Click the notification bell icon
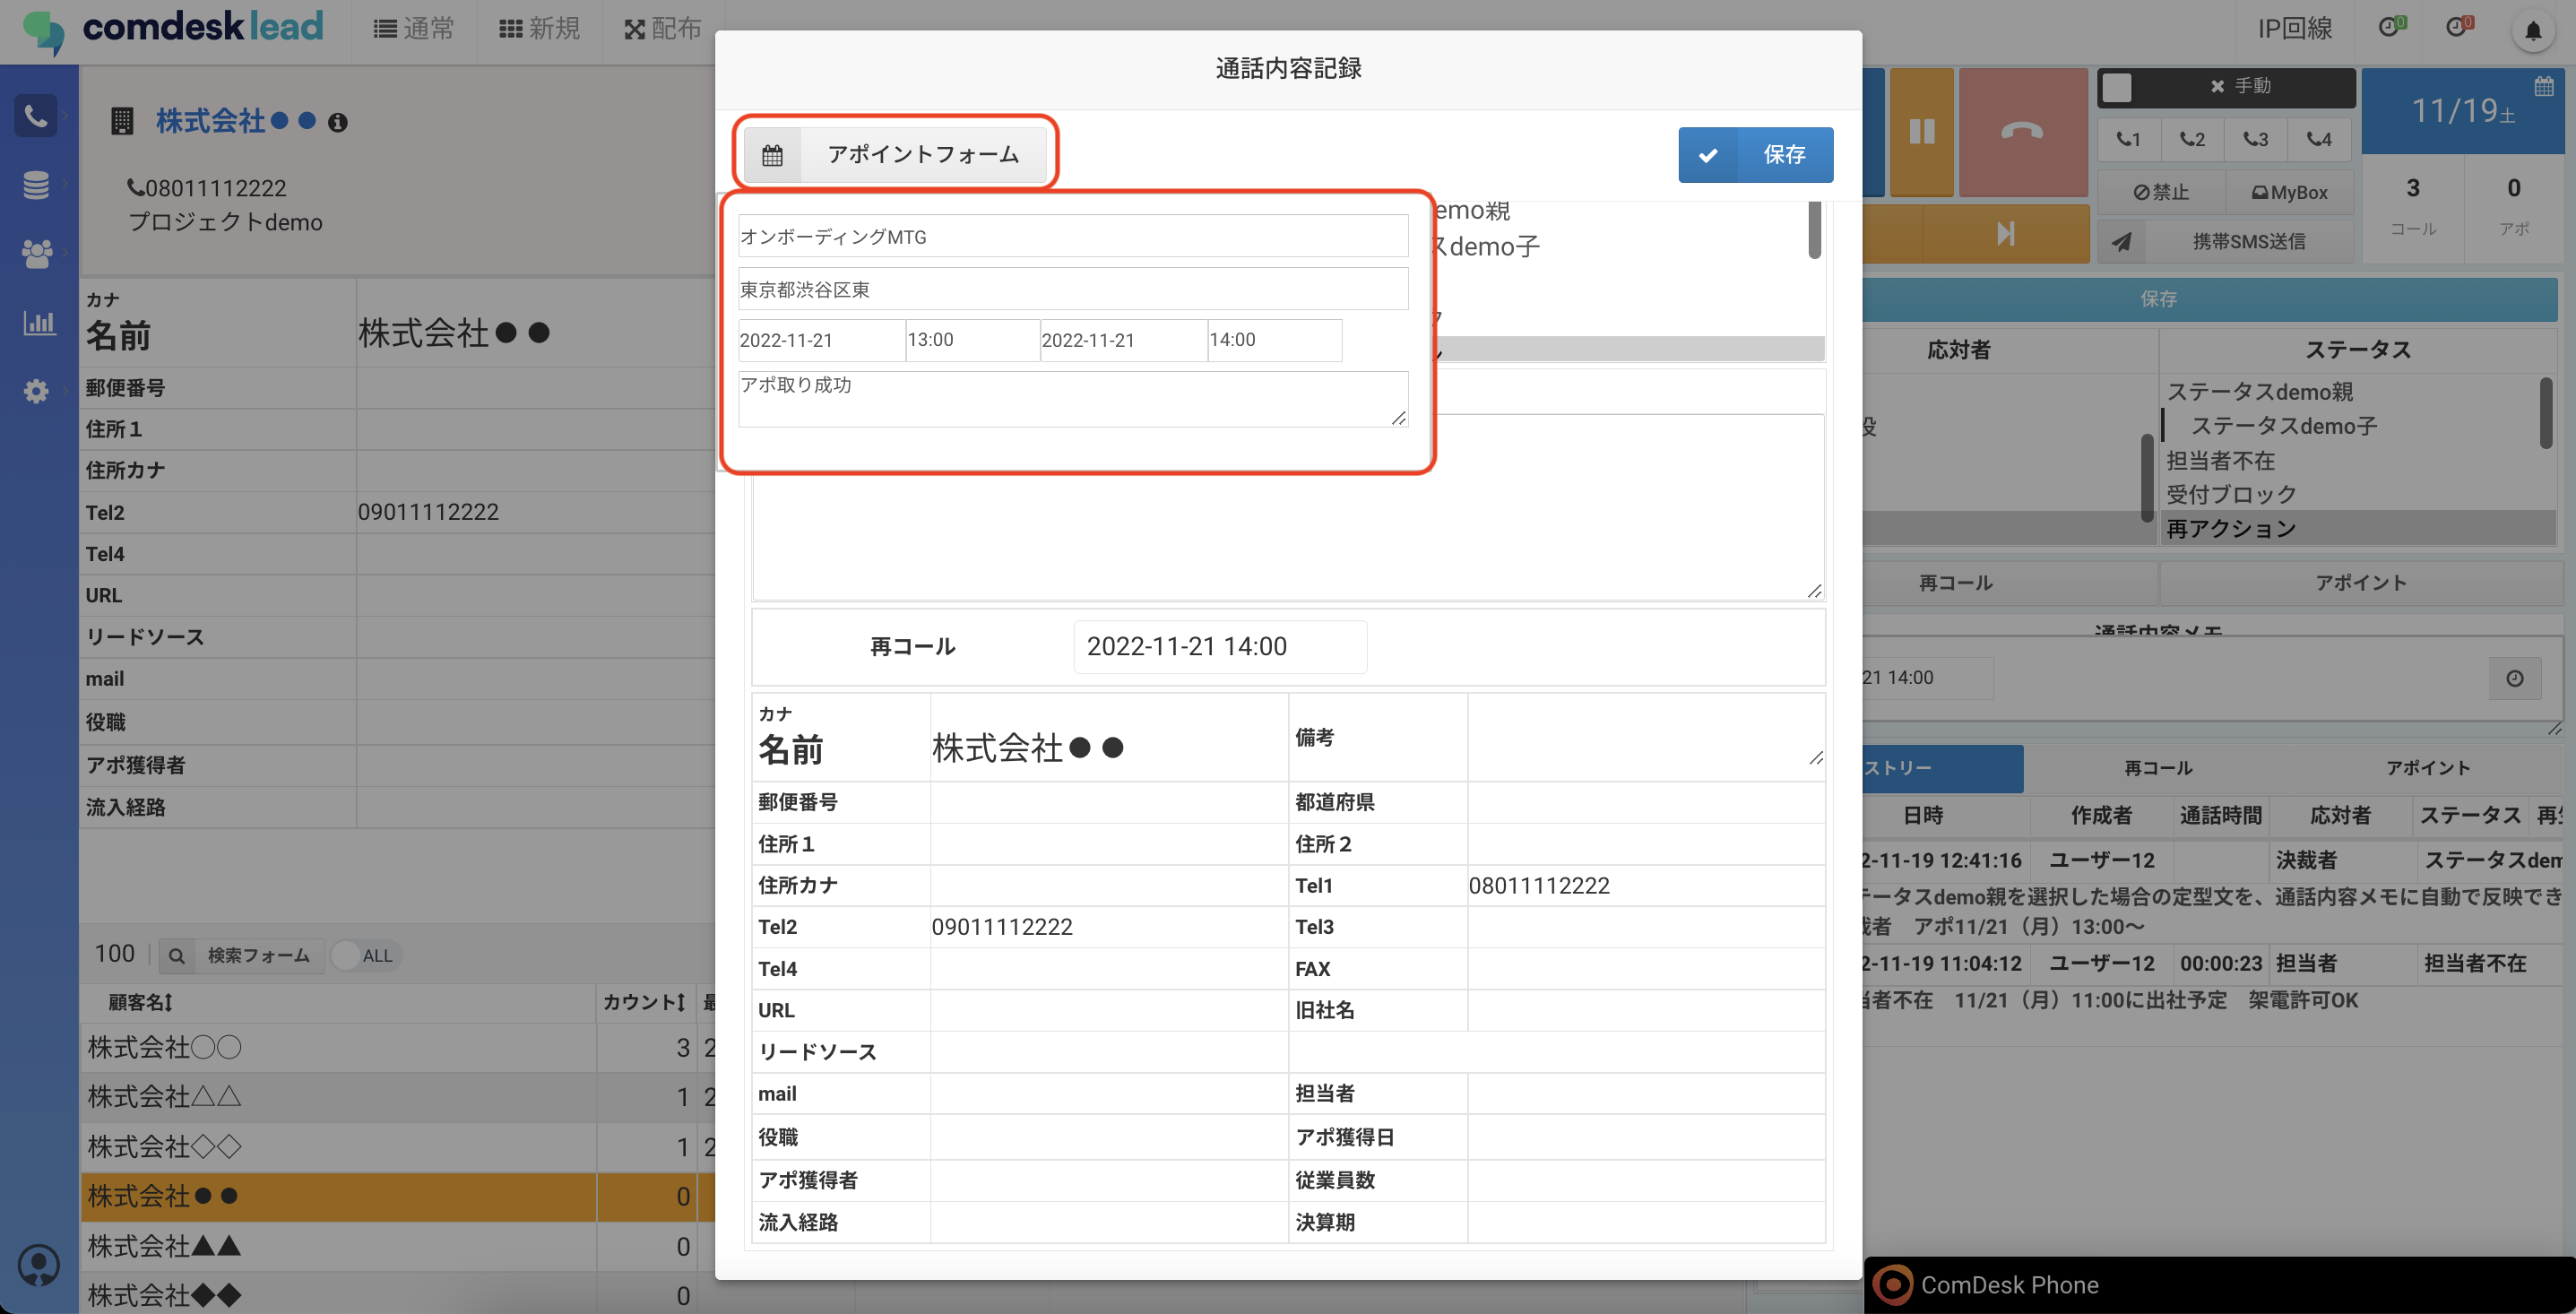The image size is (2576, 1314). point(2533,30)
